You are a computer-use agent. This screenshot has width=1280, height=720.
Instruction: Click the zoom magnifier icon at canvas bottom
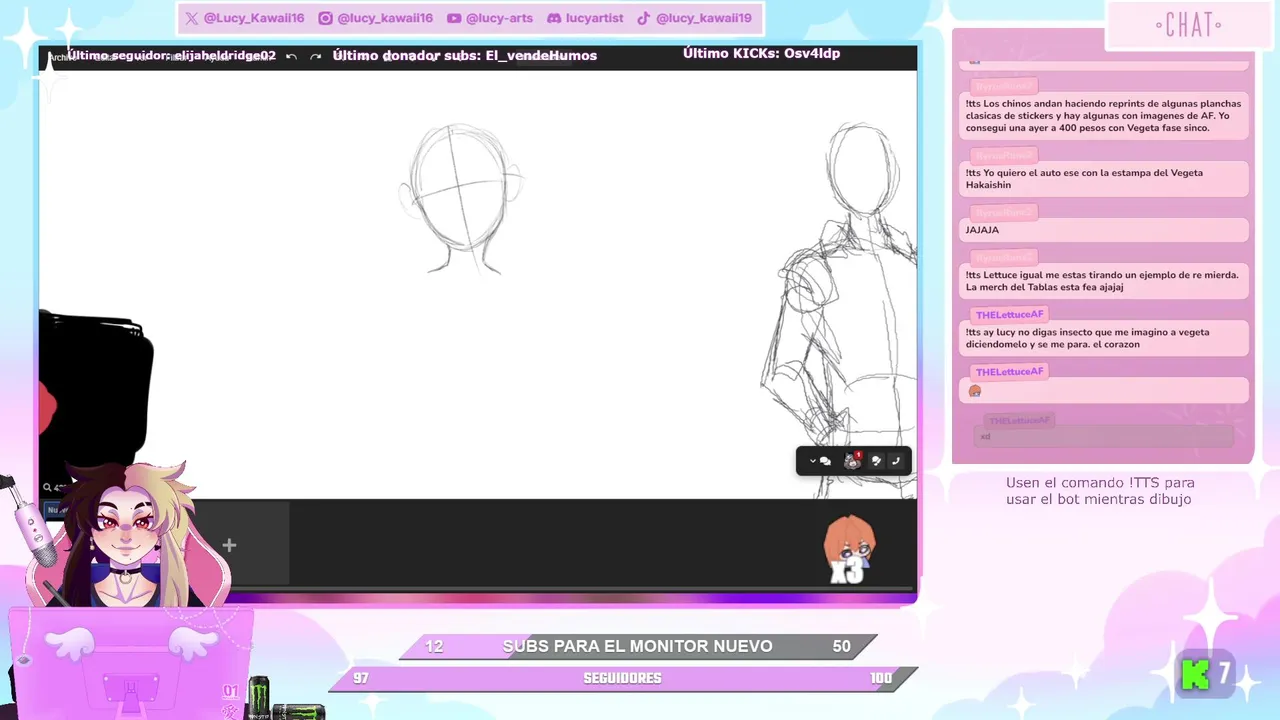[x=47, y=488]
